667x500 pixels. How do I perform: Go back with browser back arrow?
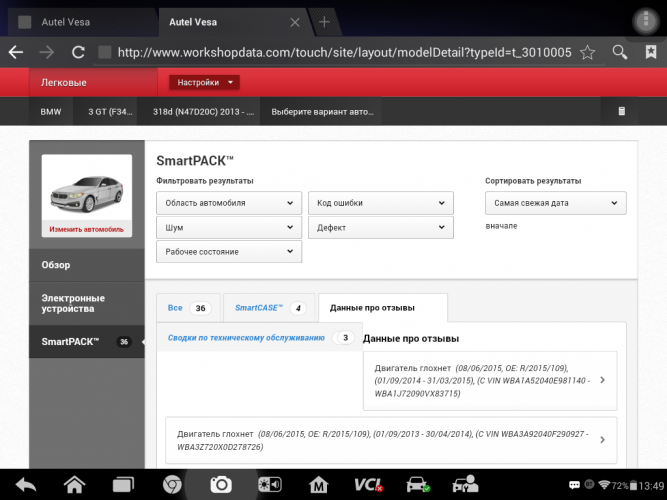pyautogui.click(x=16, y=52)
